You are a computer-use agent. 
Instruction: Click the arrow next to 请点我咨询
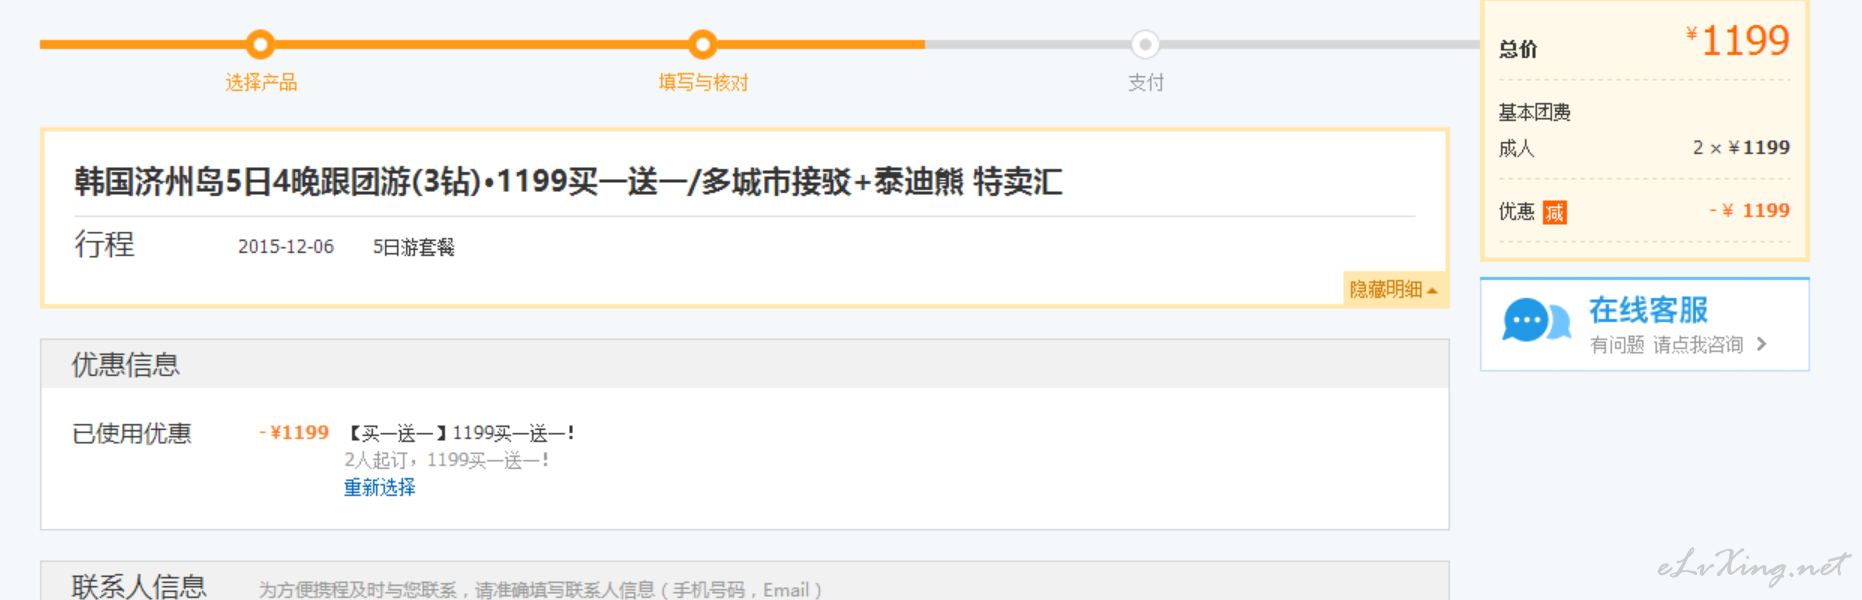[x=1761, y=344]
